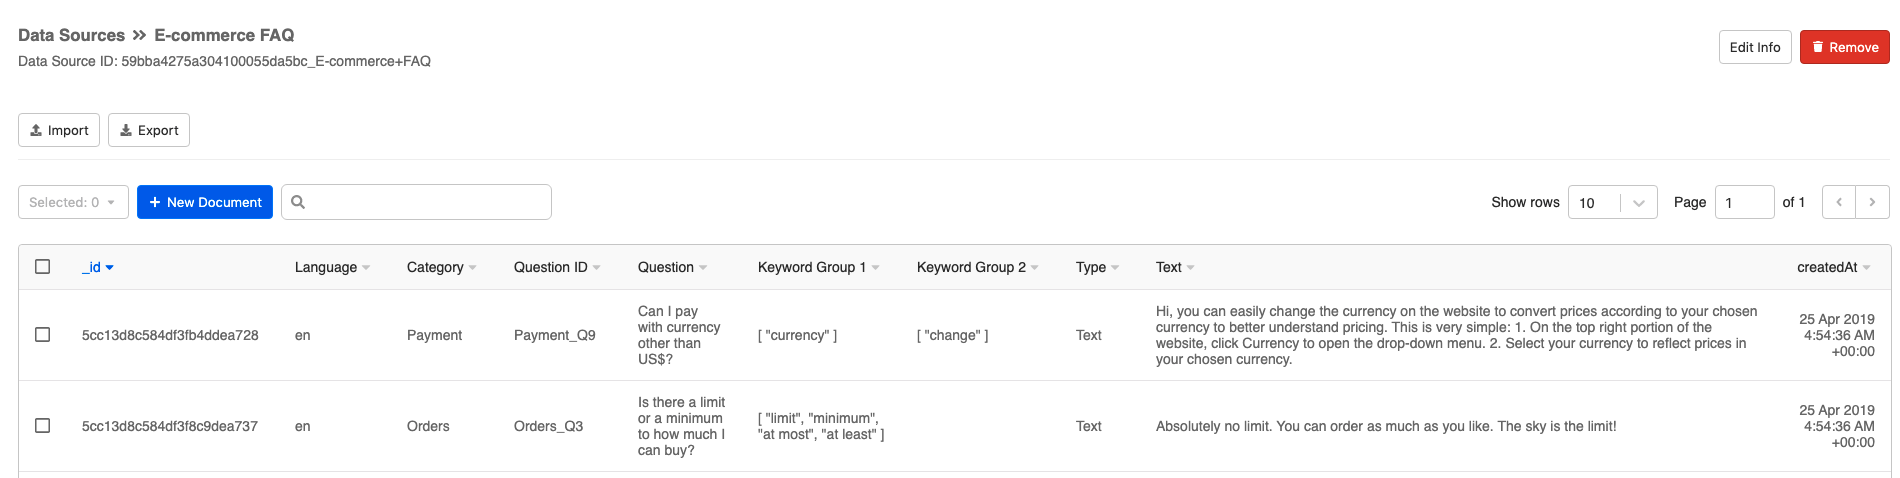Click id 5cc13d8c584df3f8c9dea737
Image resolution: width=1900 pixels, height=478 pixels.
pyautogui.click(x=170, y=426)
